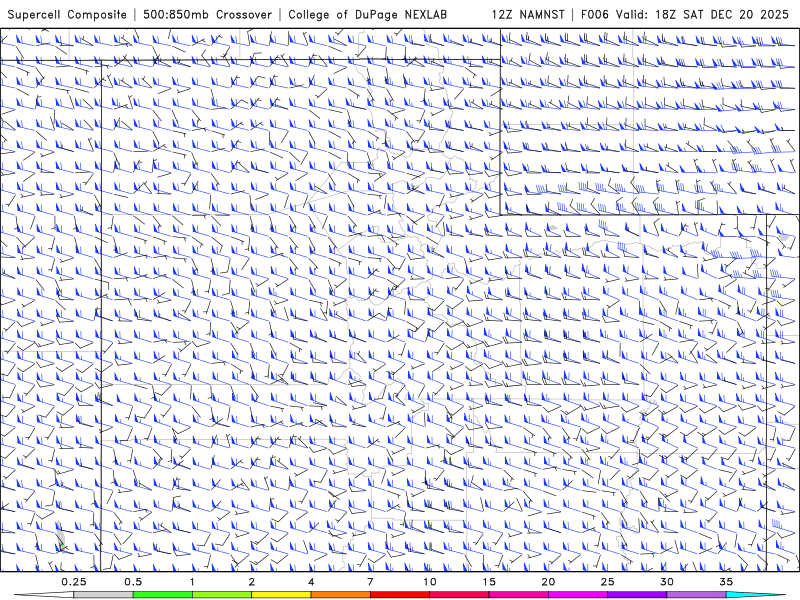Viewport: 800px width, 600px height.
Task: Click the '25' legend label
Action: point(607,582)
